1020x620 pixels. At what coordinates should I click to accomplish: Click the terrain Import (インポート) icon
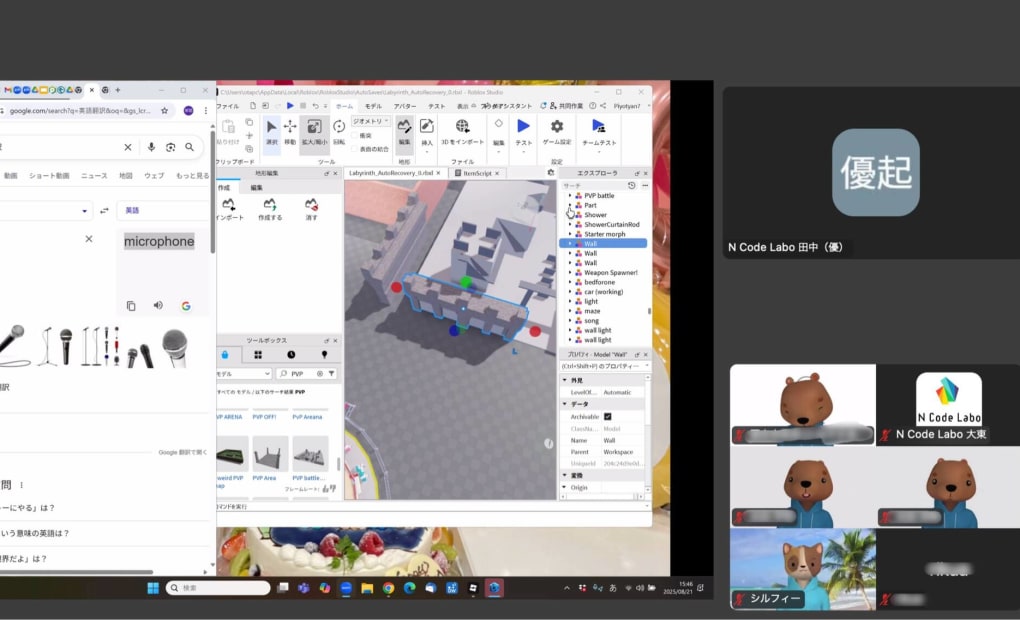228,207
